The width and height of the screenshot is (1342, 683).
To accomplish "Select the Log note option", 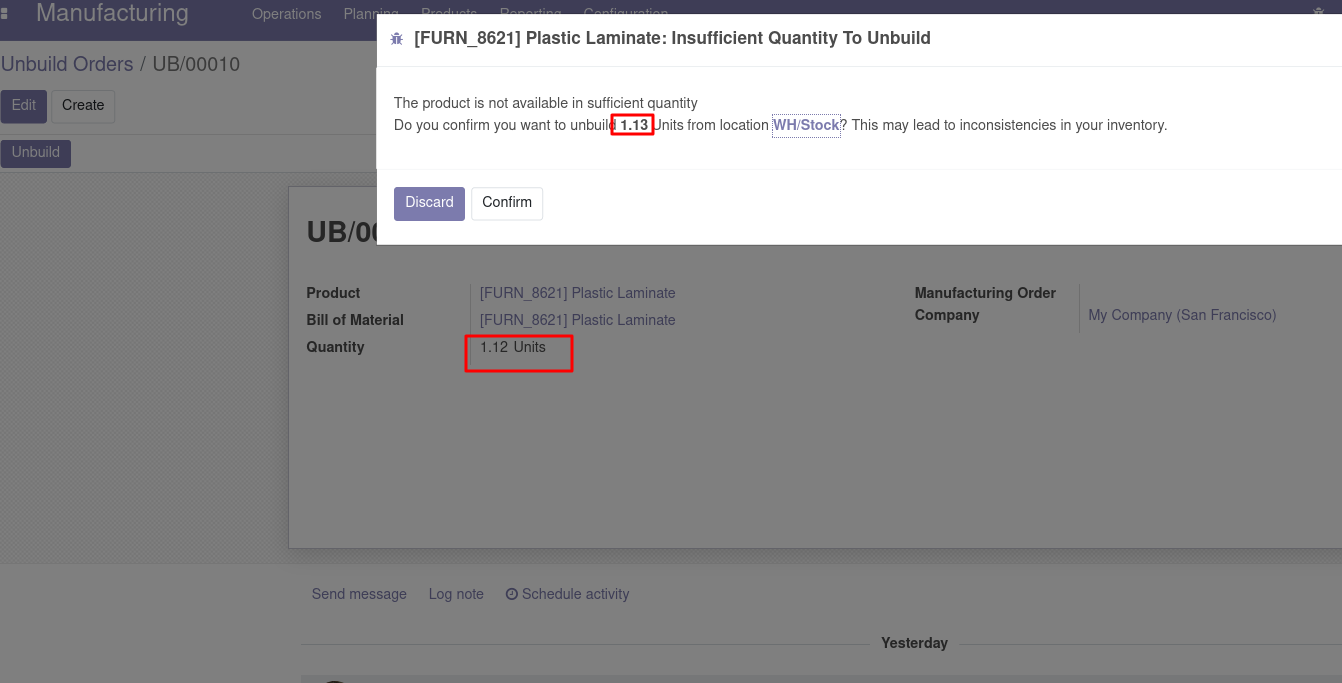I will 456,594.
